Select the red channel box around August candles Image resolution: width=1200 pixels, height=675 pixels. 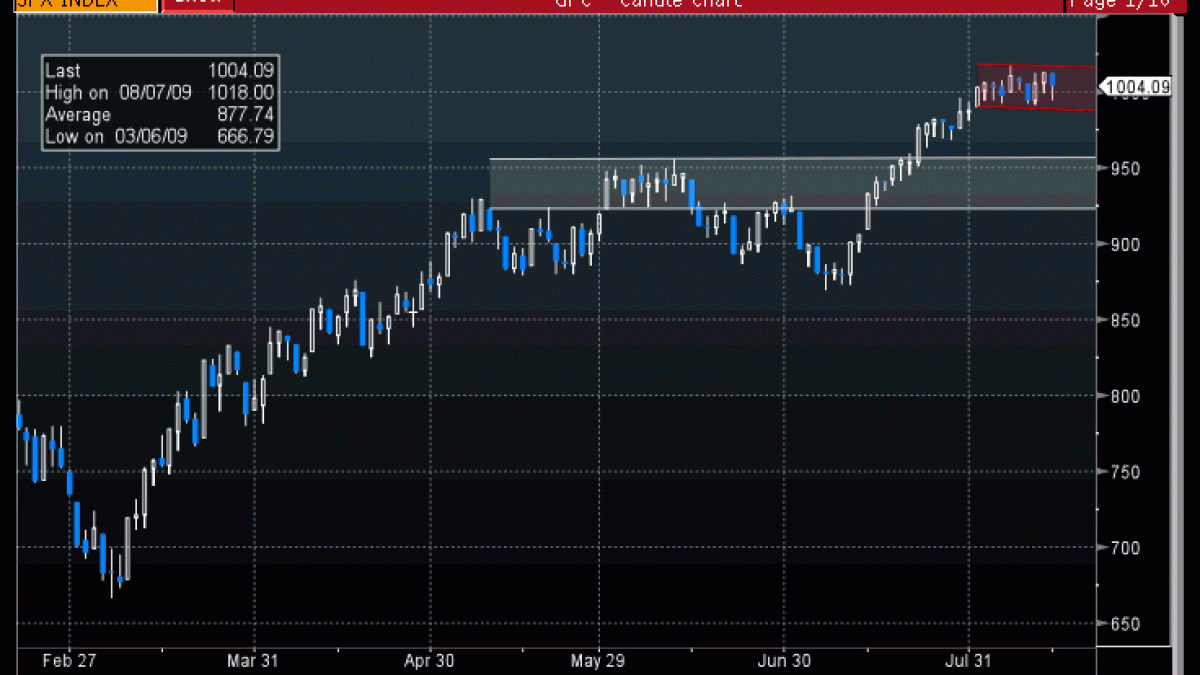pos(1036,87)
